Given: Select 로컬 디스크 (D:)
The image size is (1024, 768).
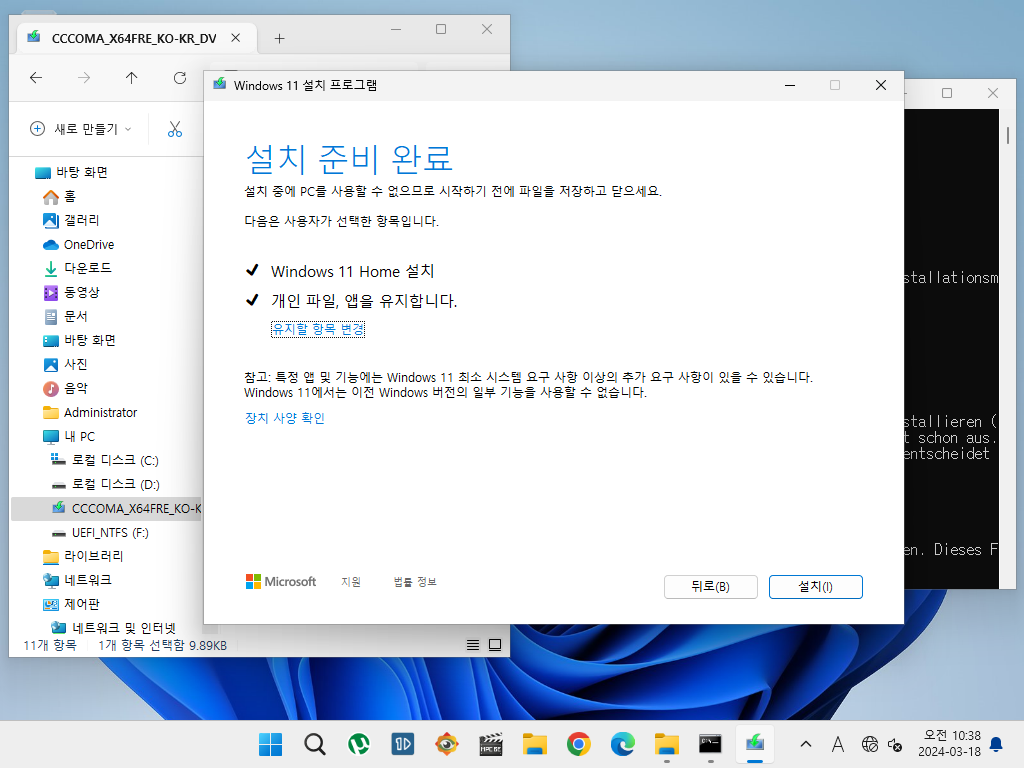Looking at the screenshot, I should [104, 485].
